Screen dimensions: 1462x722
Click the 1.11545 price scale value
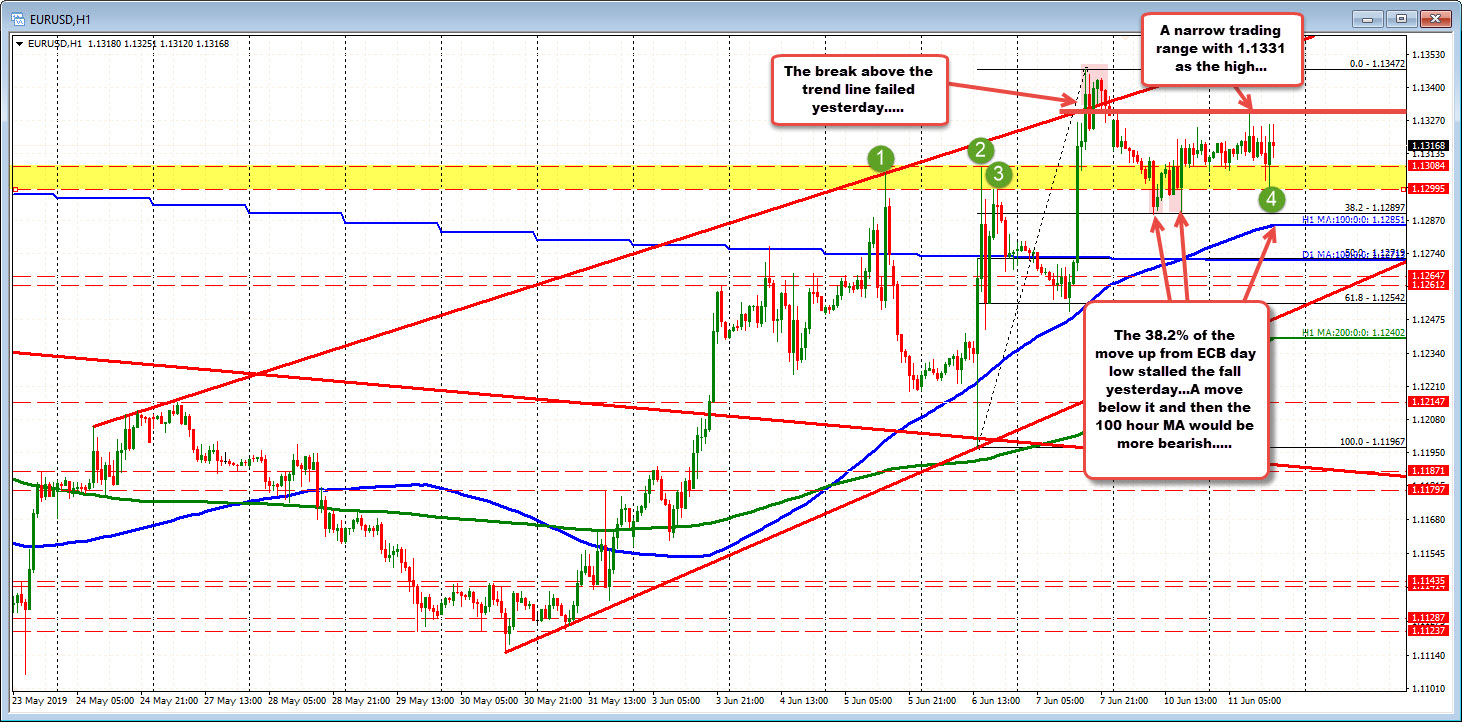point(1428,553)
